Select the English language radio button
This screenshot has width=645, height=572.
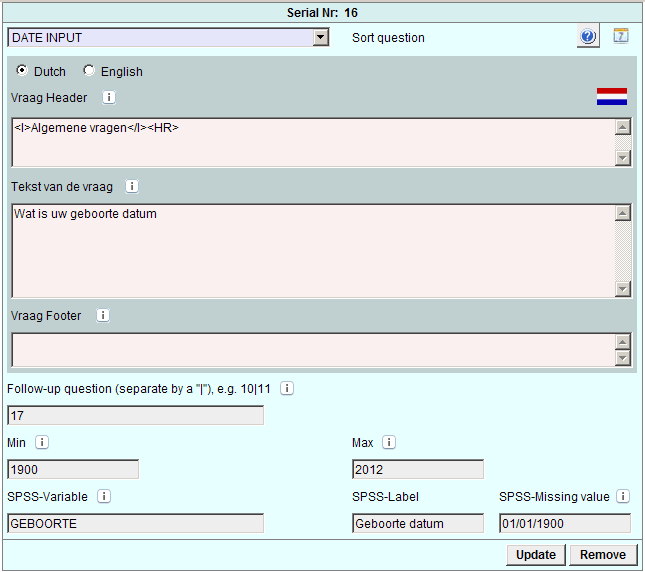point(89,71)
